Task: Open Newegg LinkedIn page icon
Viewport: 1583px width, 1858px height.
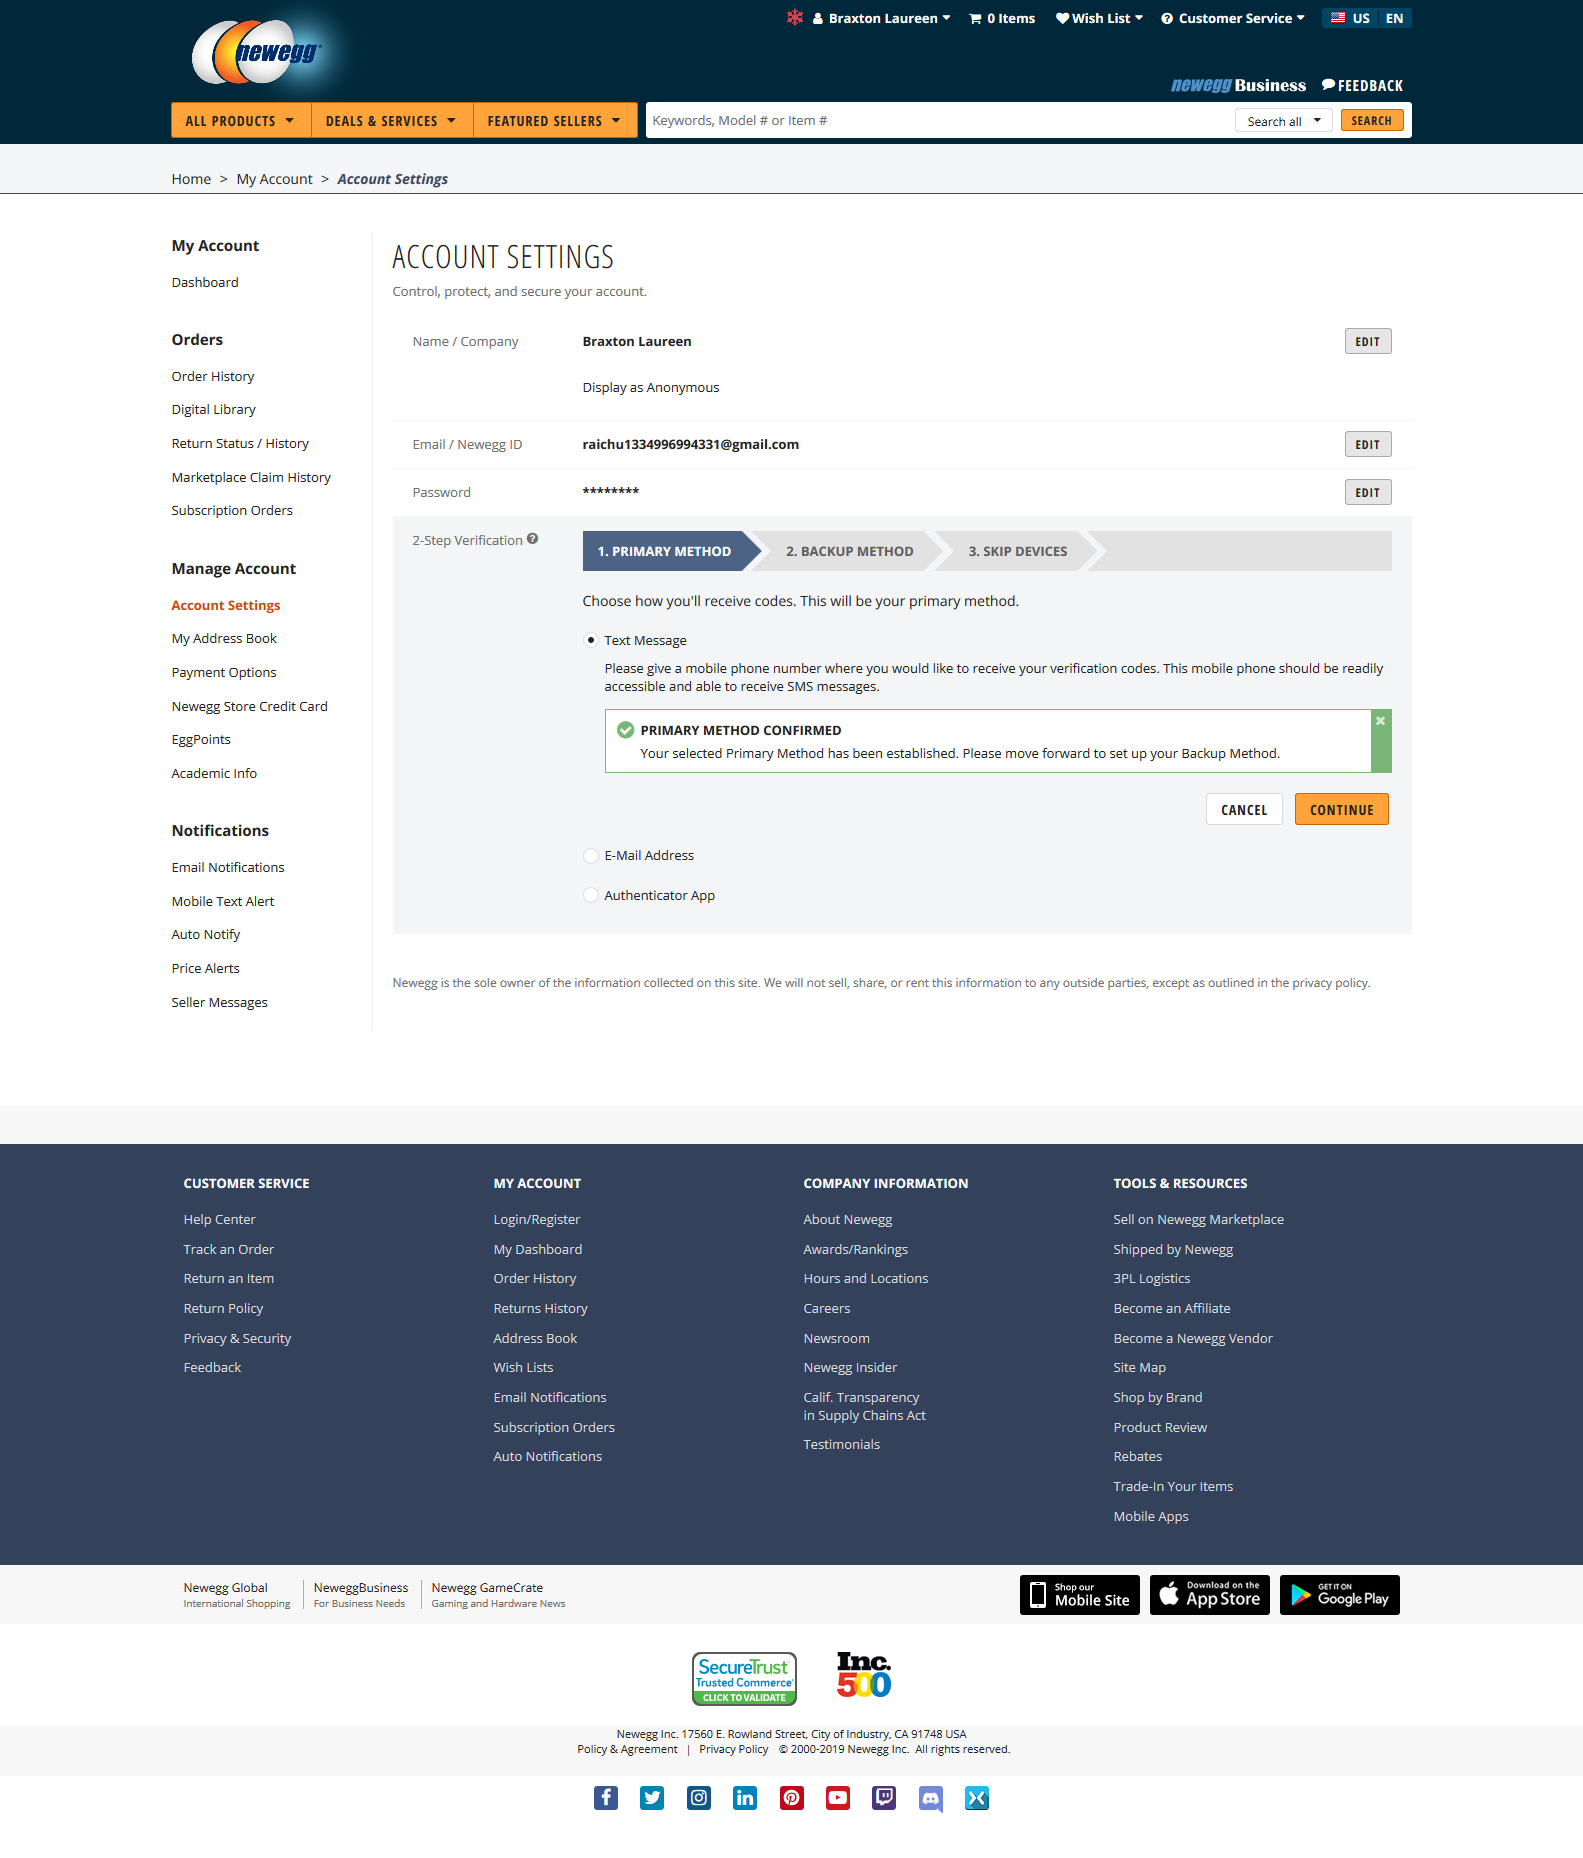Action: tap(745, 1798)
